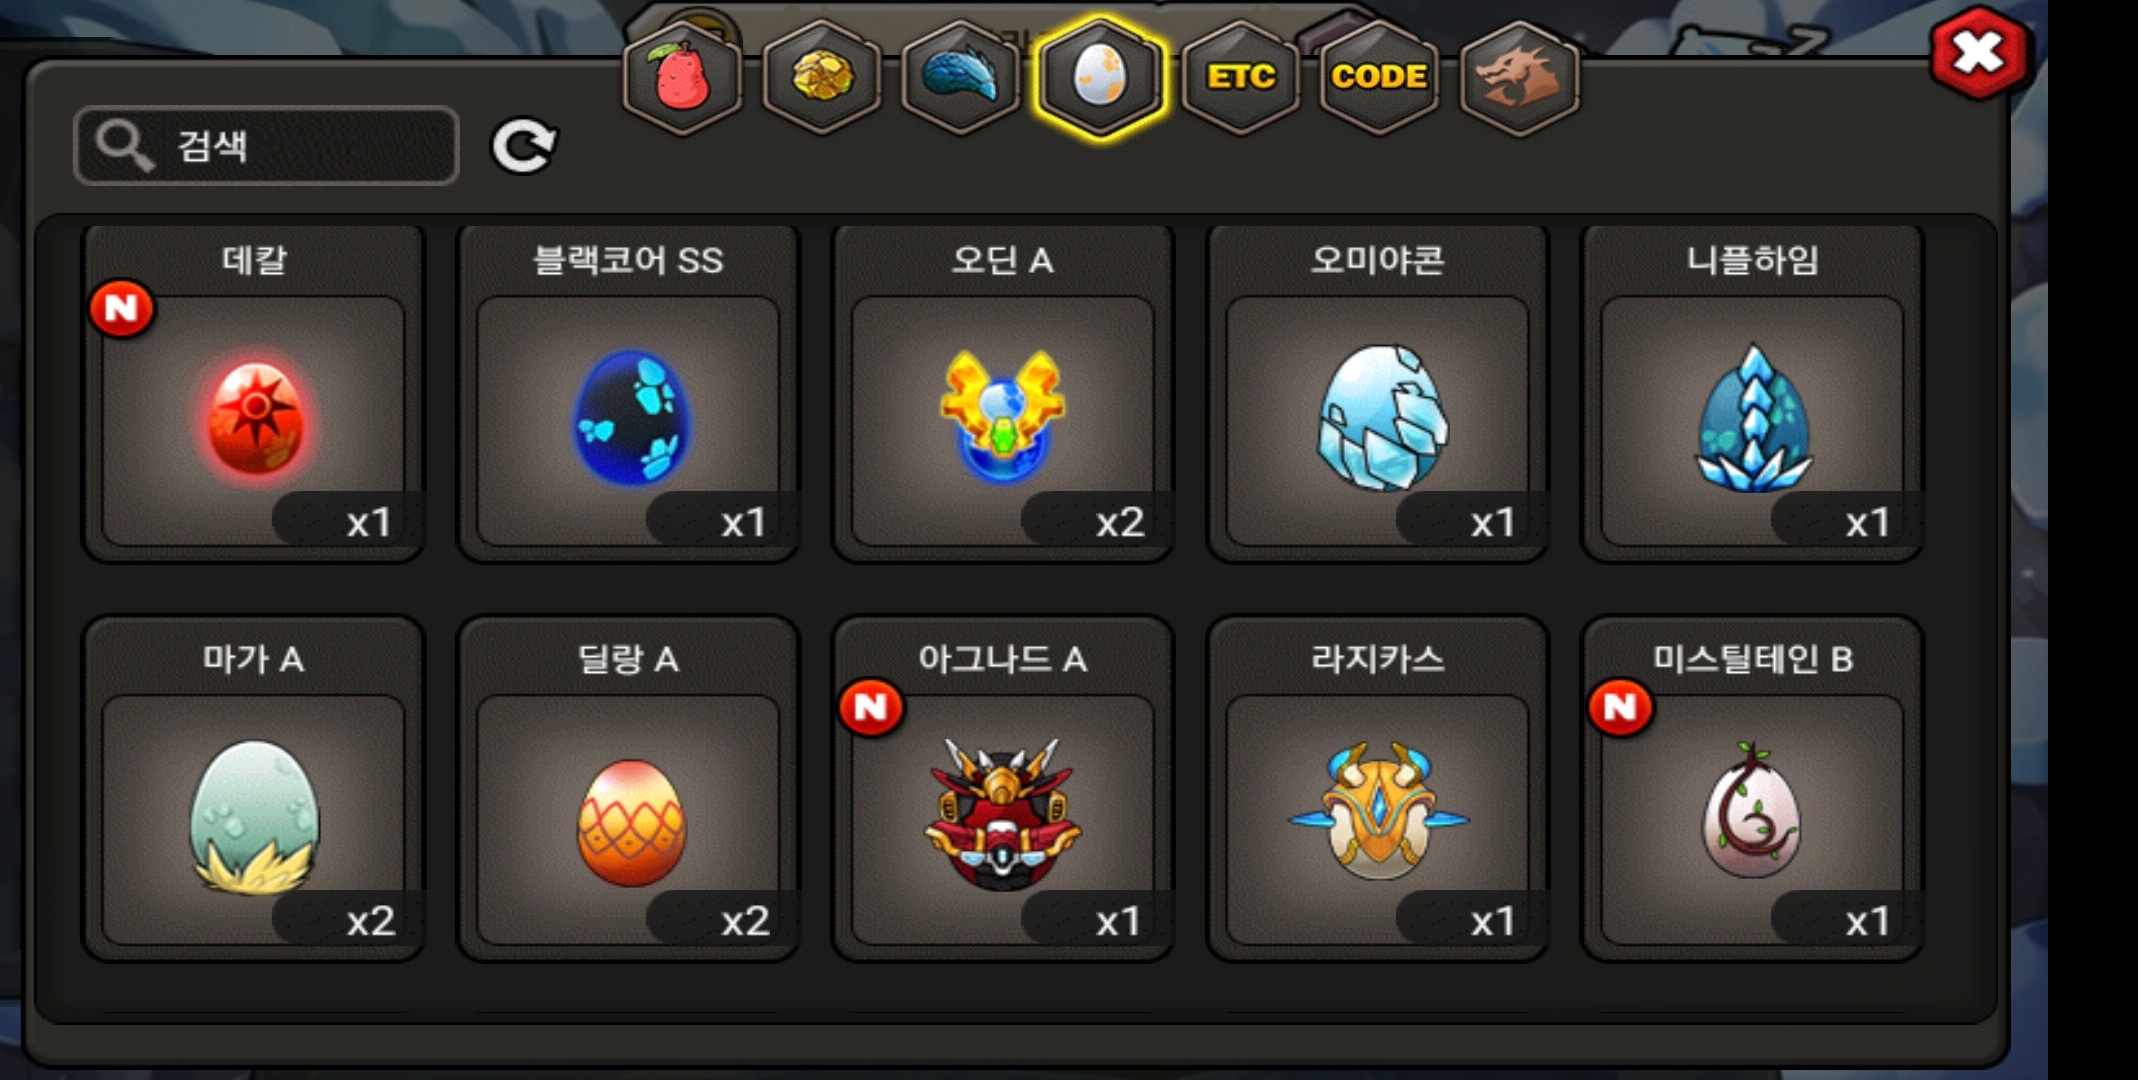Choose the 오딘 A egg item
Screen dimensions: 2138x1080
[x=1003, y=394]
